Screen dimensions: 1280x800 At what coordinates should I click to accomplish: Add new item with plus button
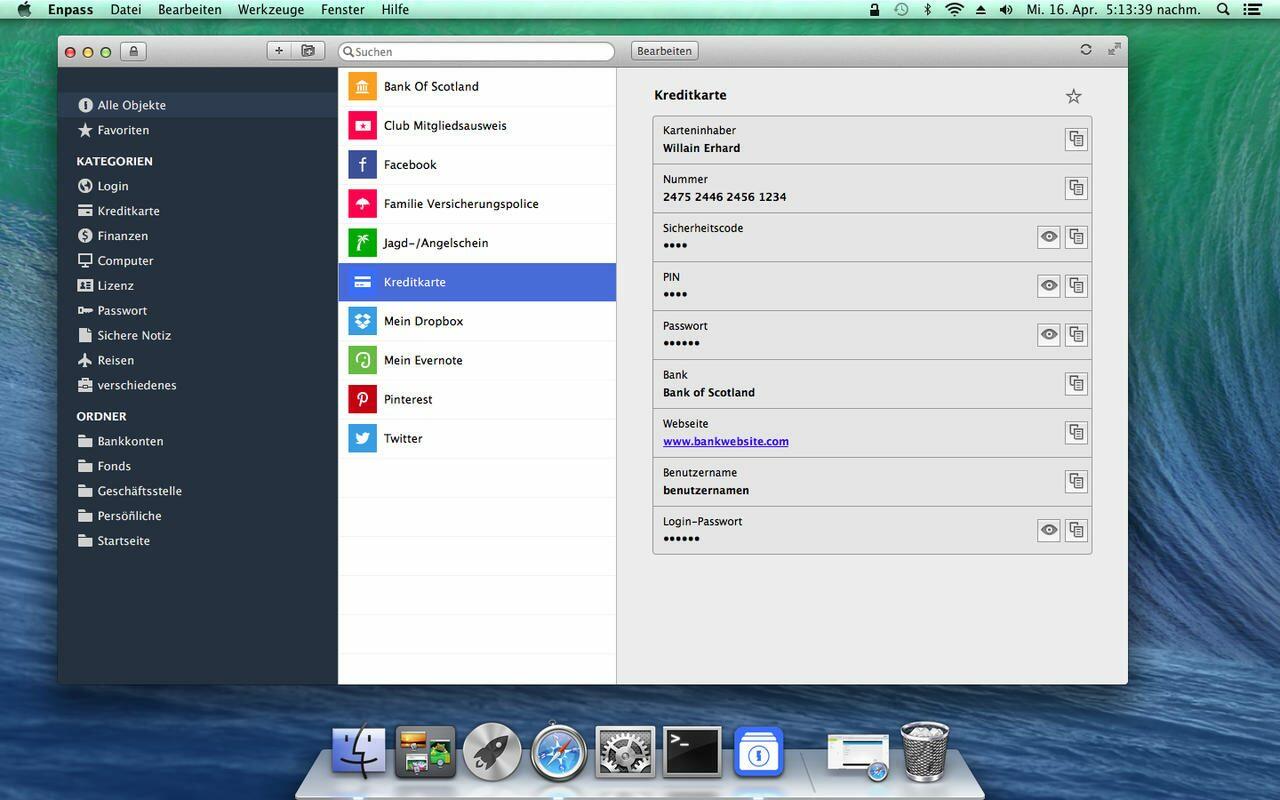point(279,50)
